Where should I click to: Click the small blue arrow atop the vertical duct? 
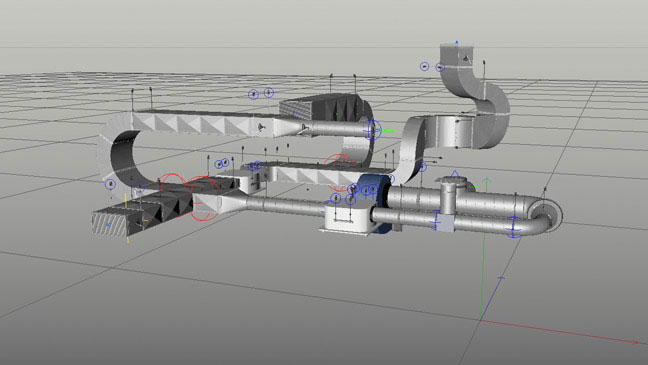[x=457, y=42]
